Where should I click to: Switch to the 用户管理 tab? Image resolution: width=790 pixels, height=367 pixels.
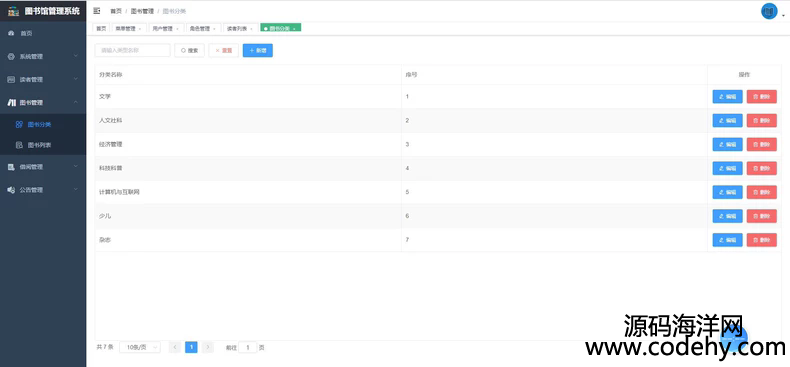[x=162, y=29]
